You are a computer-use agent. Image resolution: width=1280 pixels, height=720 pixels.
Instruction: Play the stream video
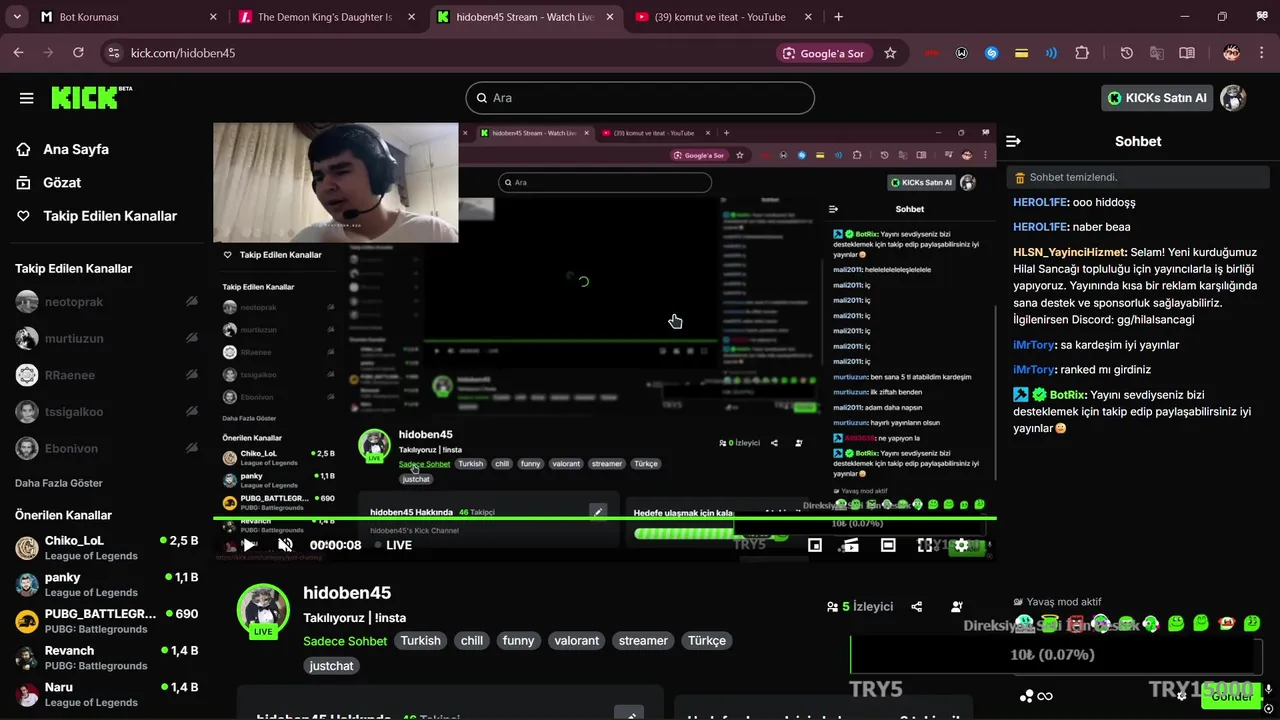248,545
